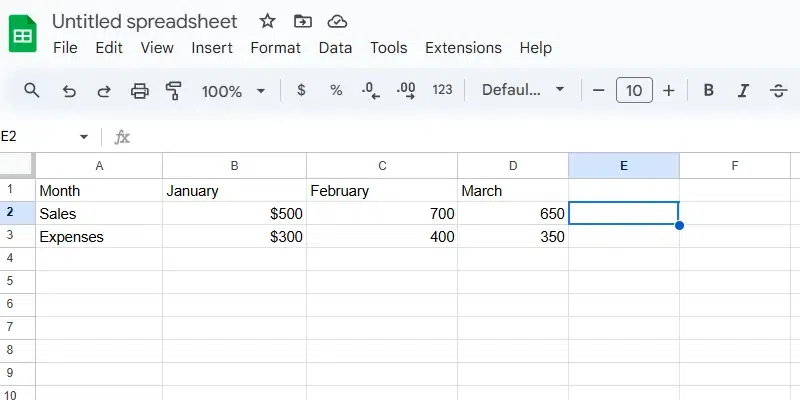Toggle strikethrough formatting
The image size is (800, 400).
click(778, 91)
